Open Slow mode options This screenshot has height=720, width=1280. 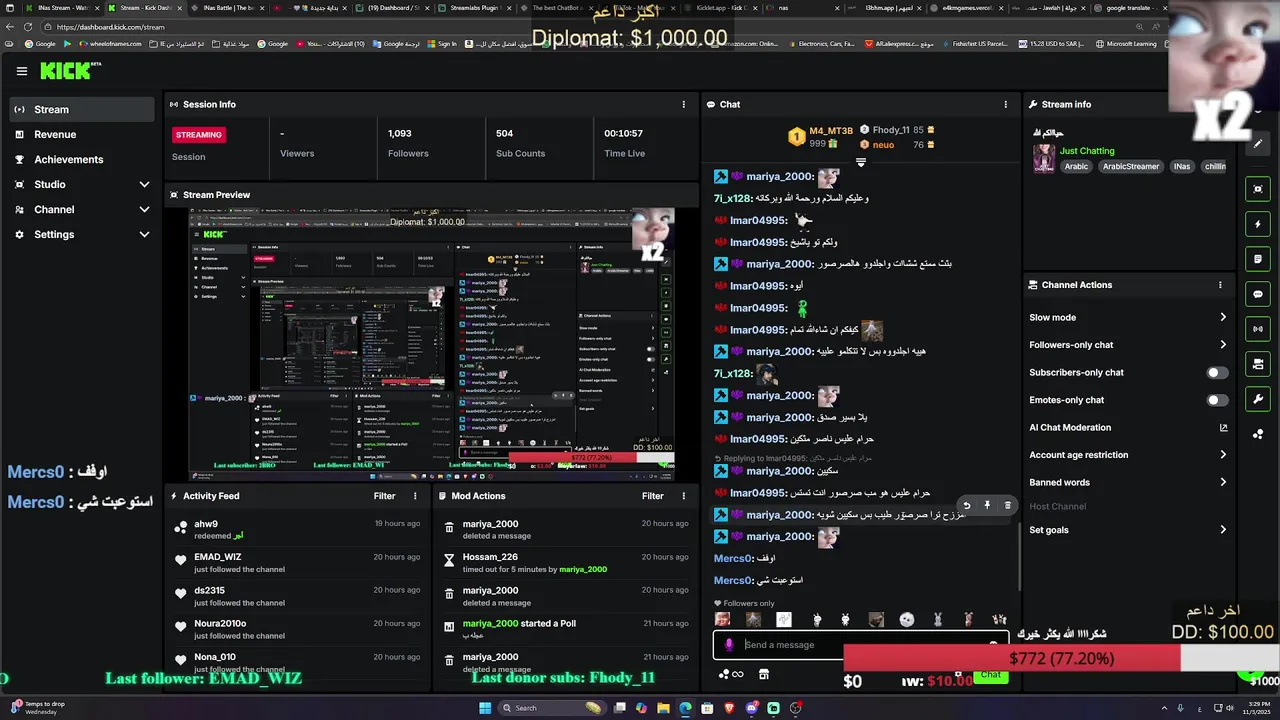[x=1128, y=317]
